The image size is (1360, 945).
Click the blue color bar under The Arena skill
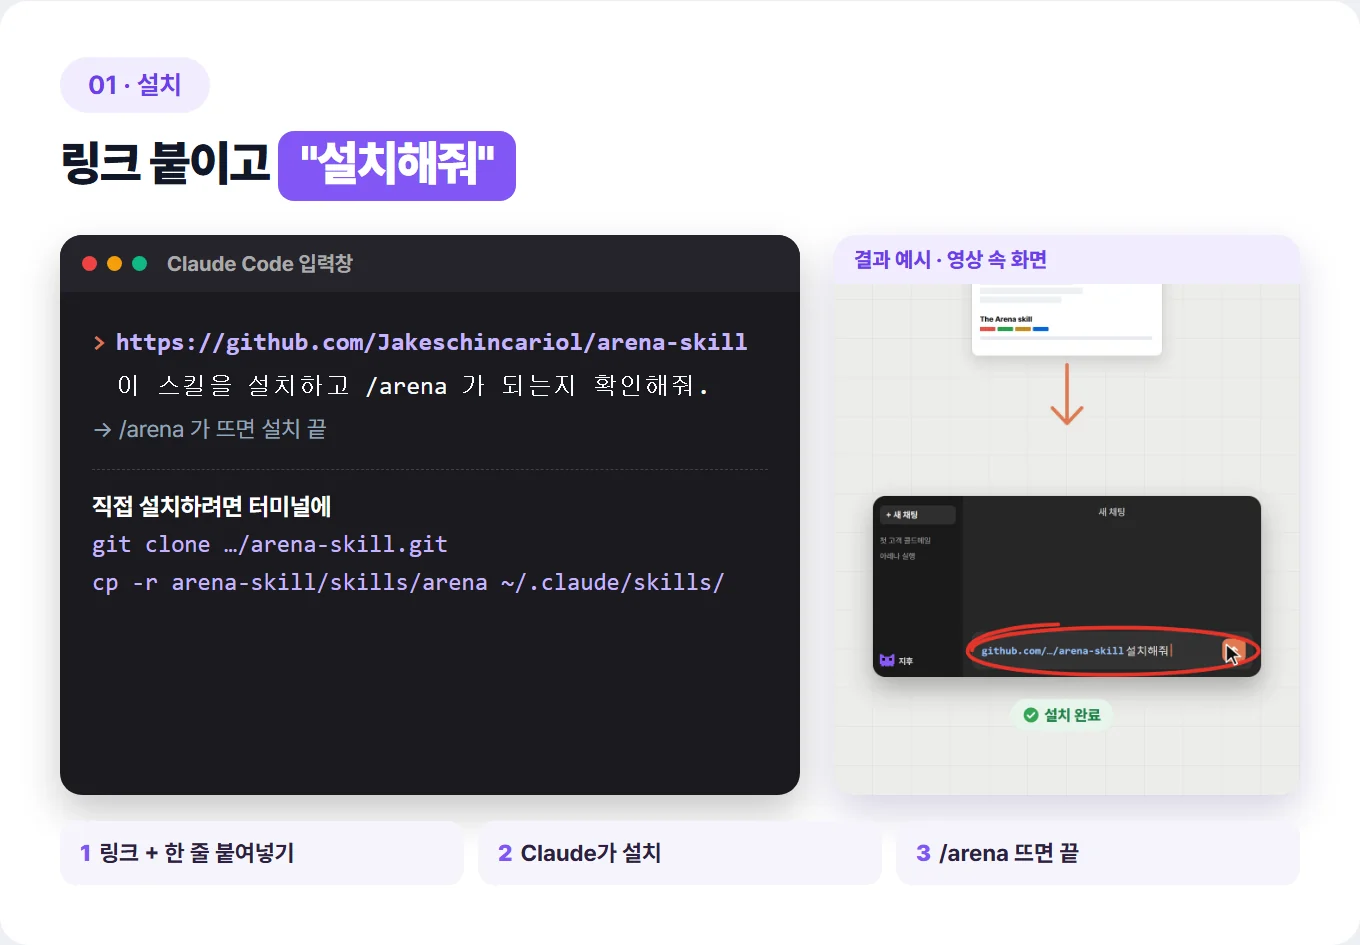tap(1041, 329)
